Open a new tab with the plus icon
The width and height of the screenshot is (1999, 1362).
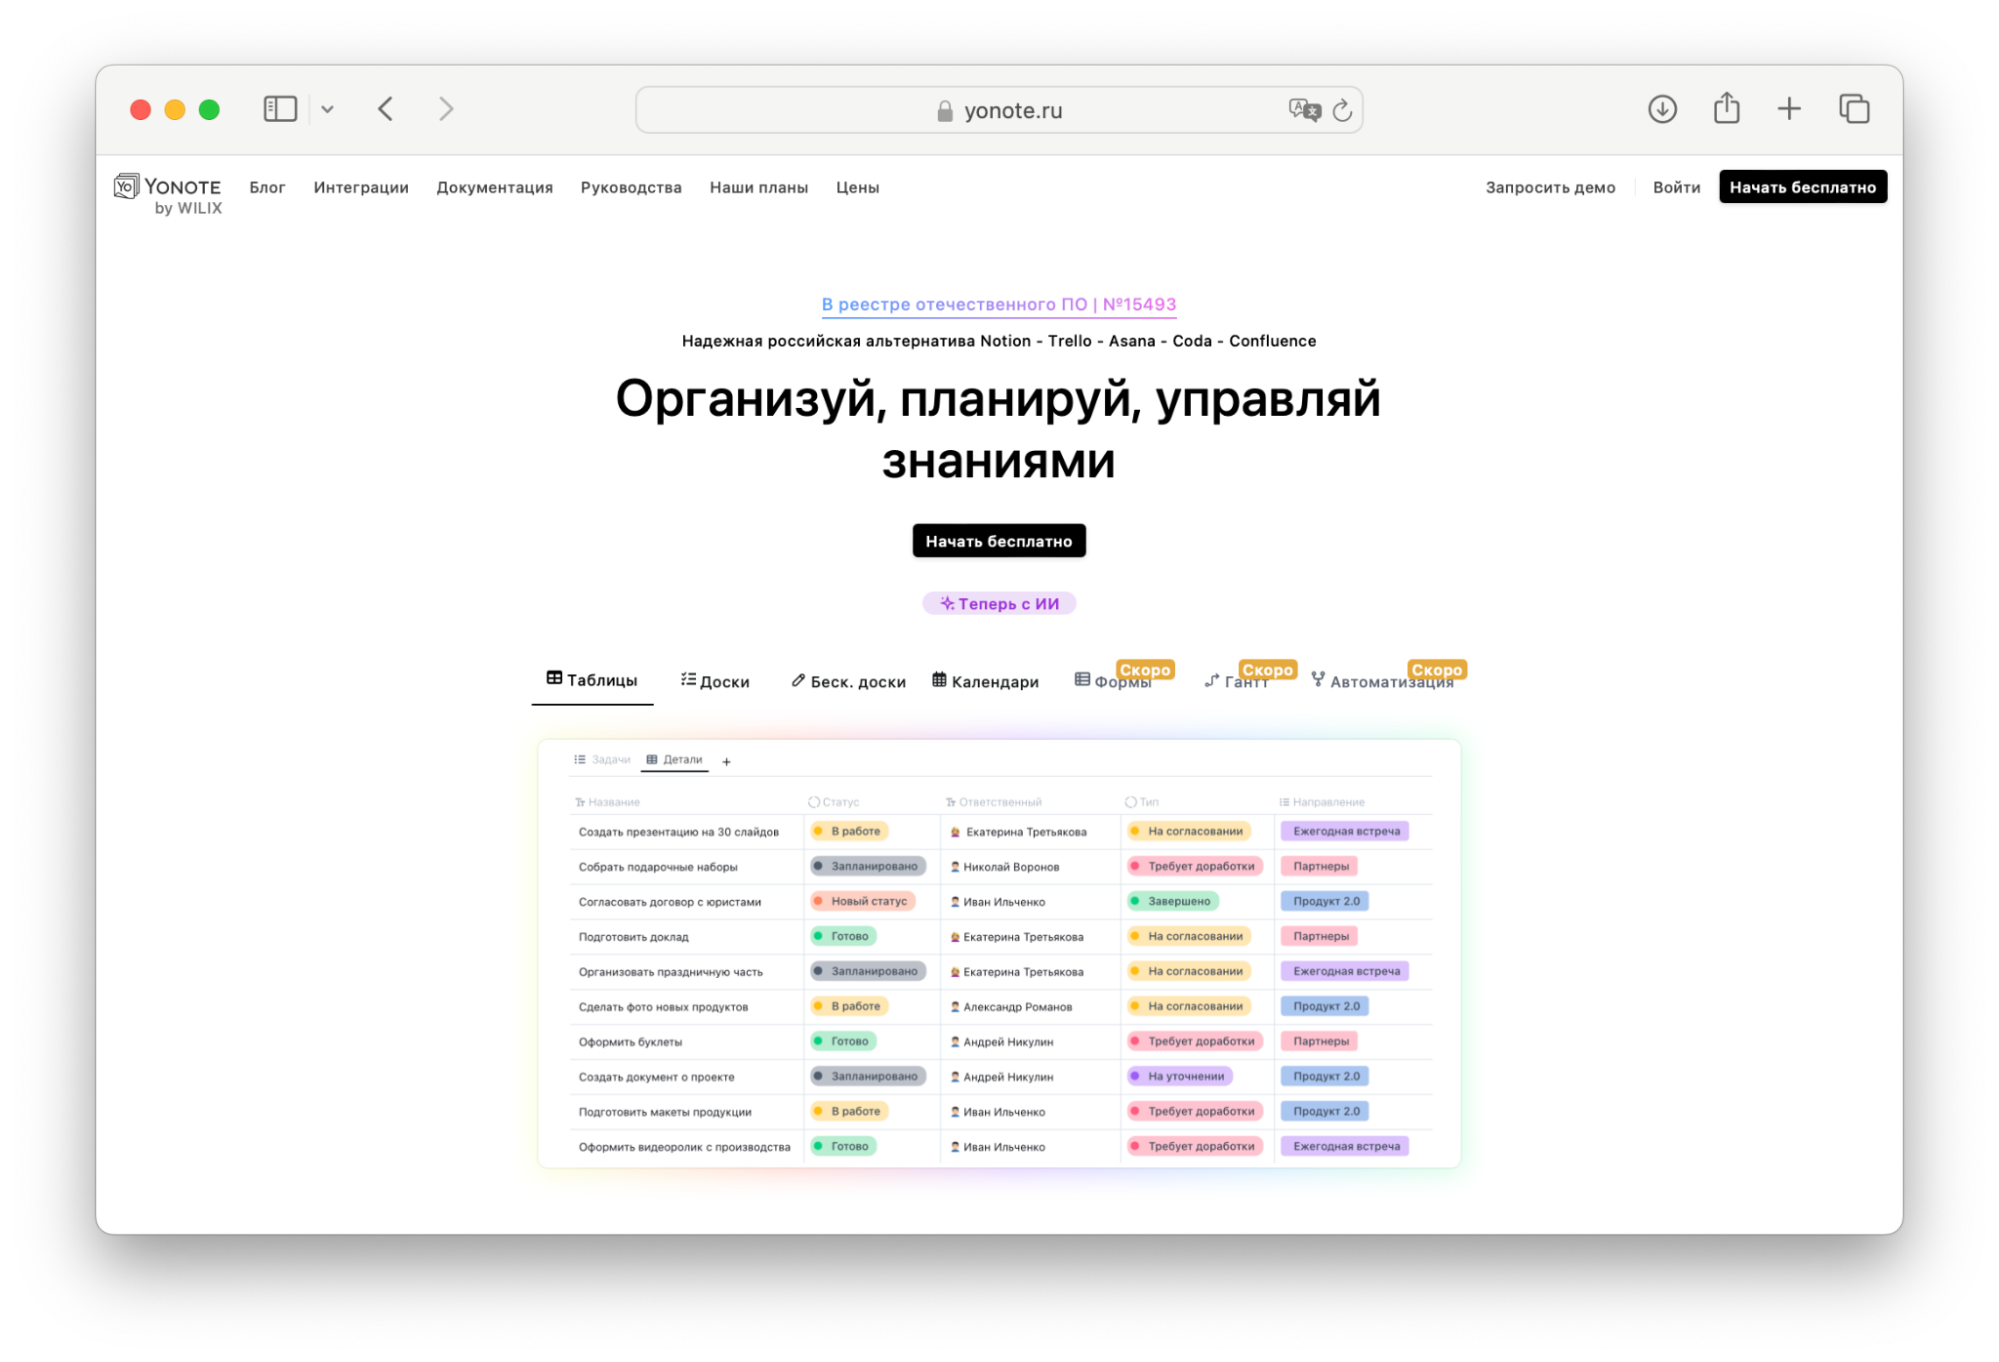(x=1789, y=109)
